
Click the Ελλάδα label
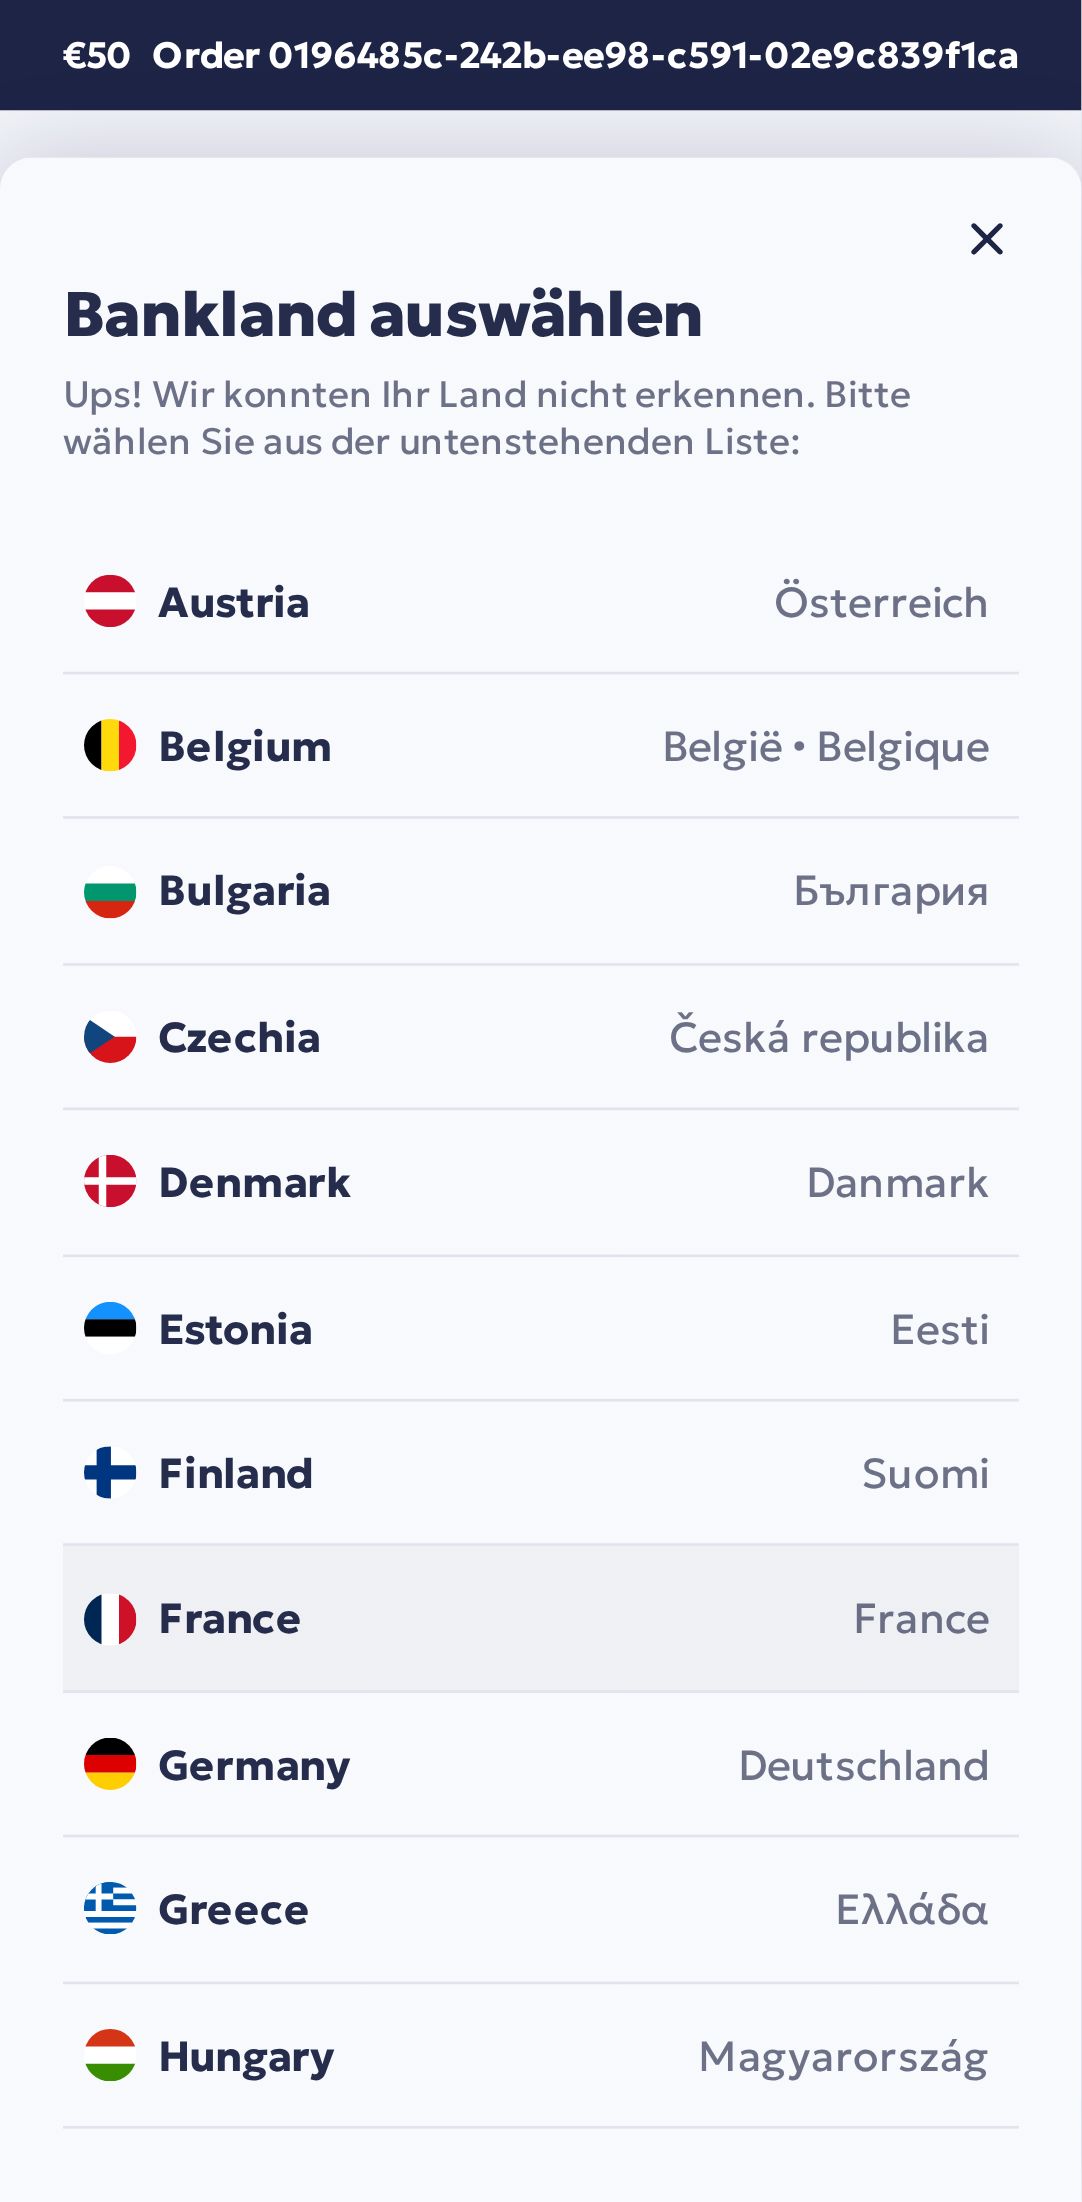(x=911, y=1910)
